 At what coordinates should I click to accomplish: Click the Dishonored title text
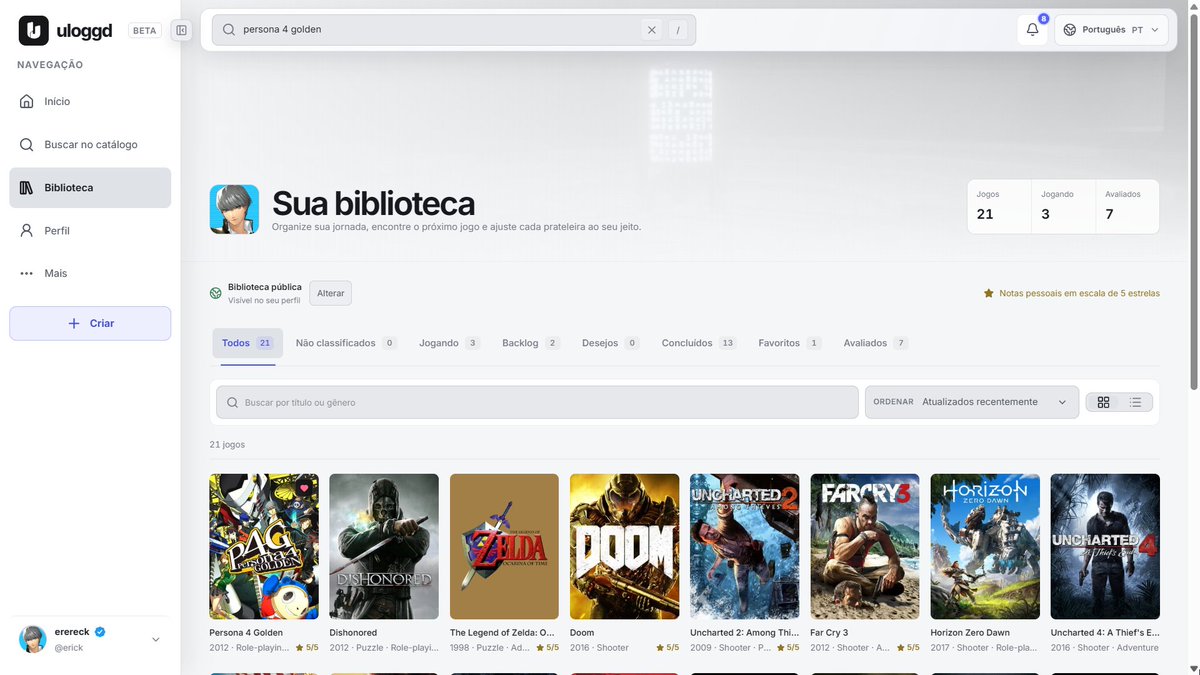pos(353,633)
